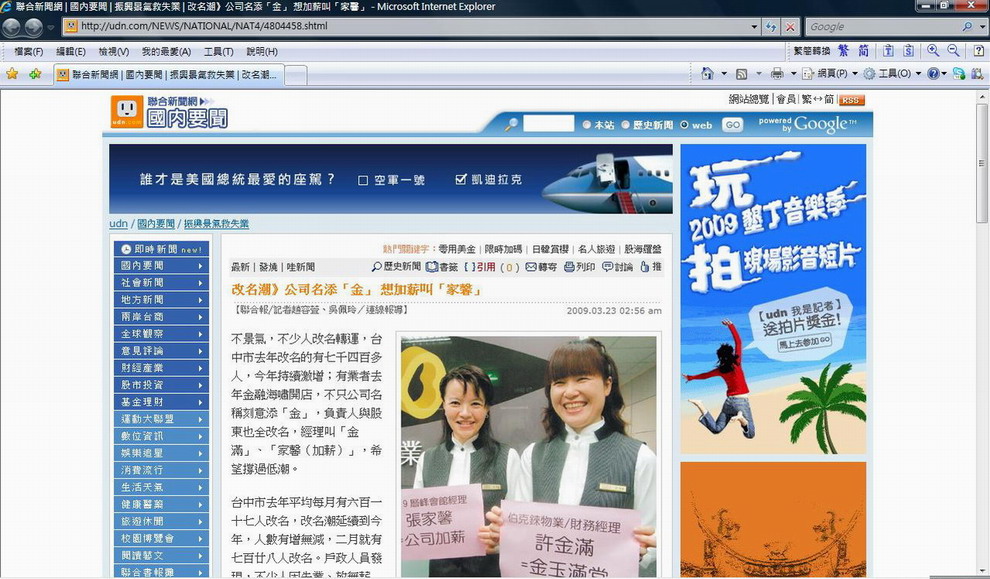Open the 零用美金 hot keyword link

click(457, 249)
